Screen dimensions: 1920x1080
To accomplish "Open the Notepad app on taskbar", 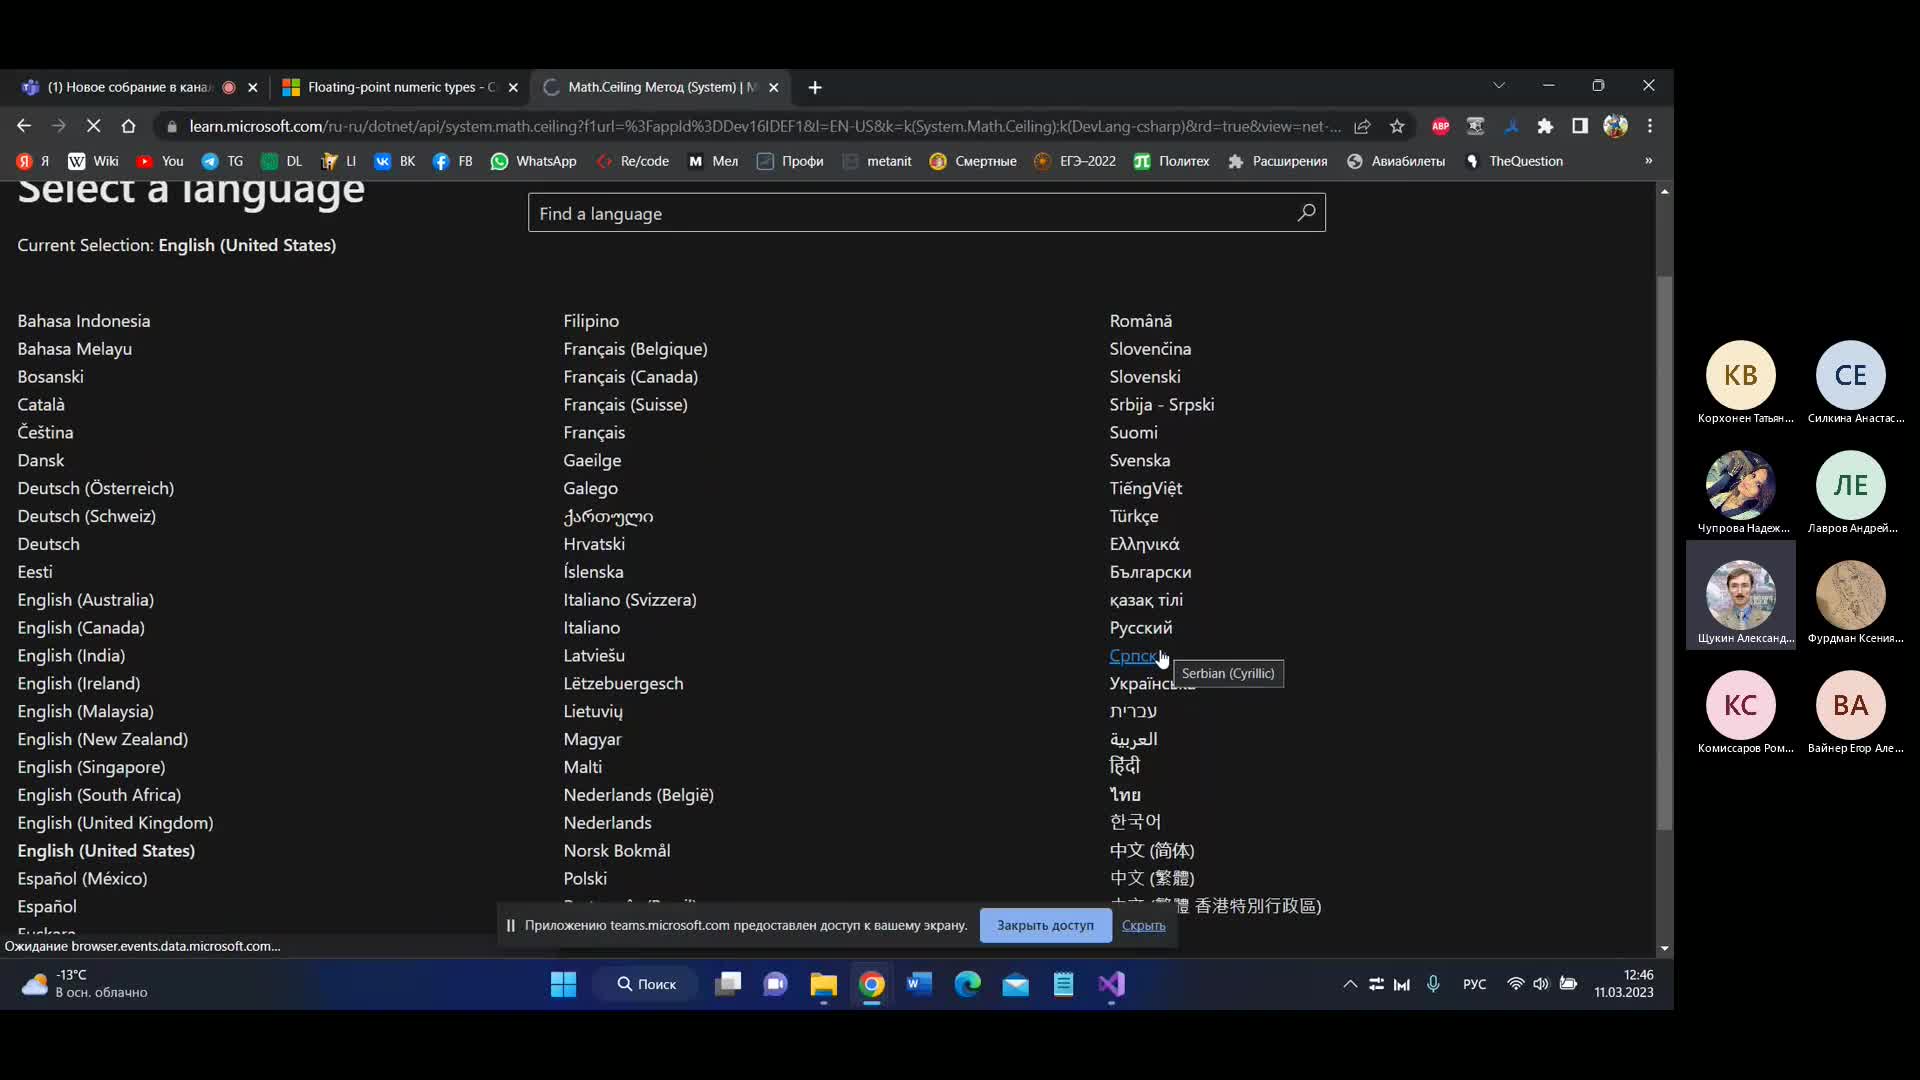I will (1063, 985).
